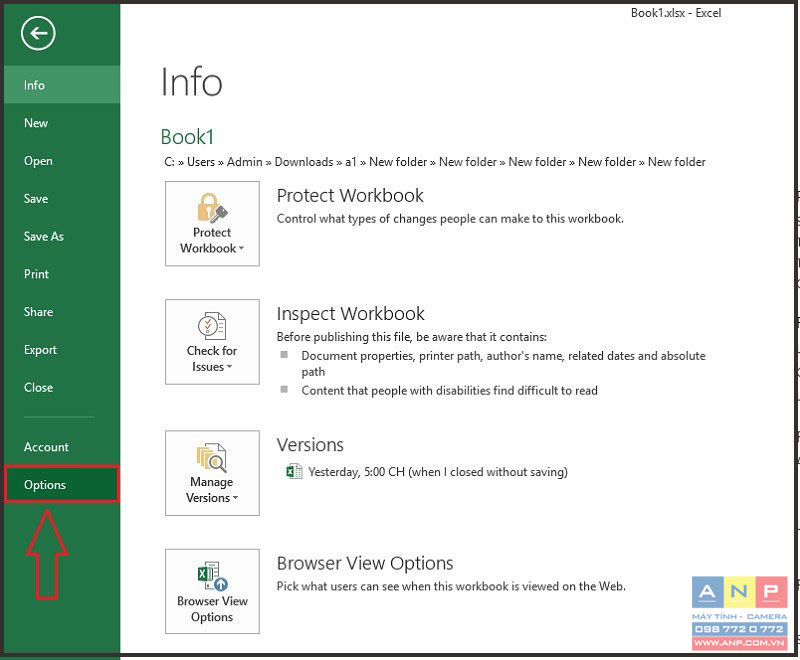Click the Info page heading
The height and width of the screenshot is (660, 800).
[192, 82]
